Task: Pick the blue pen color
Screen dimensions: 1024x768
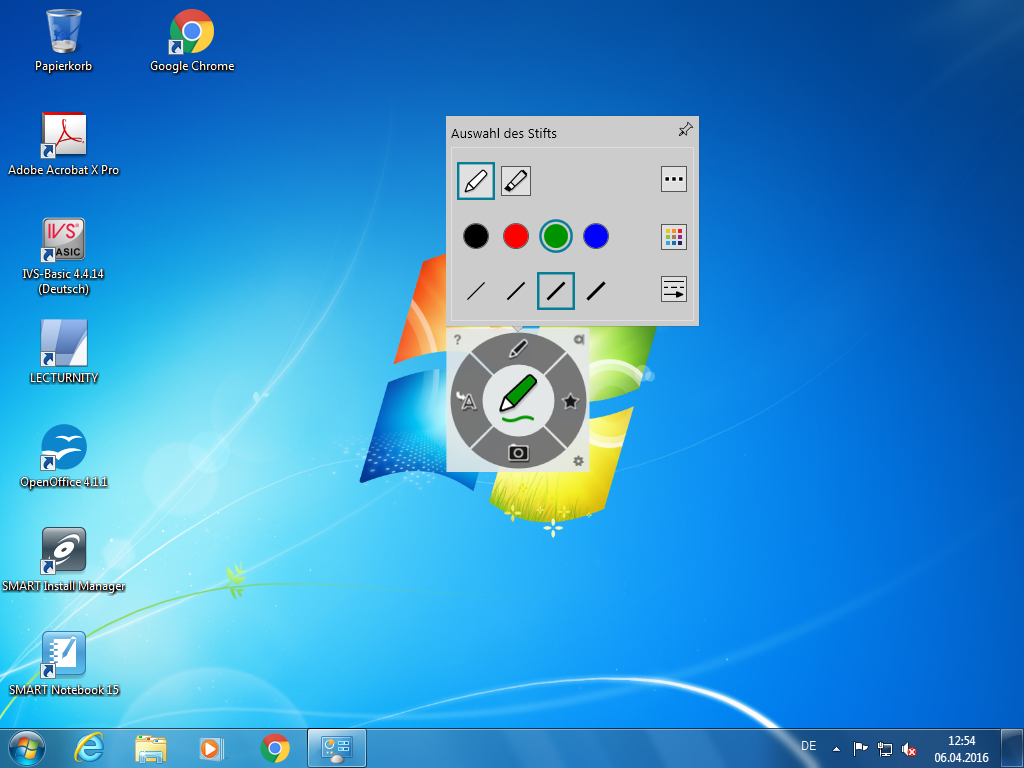Action: [596, 237]
